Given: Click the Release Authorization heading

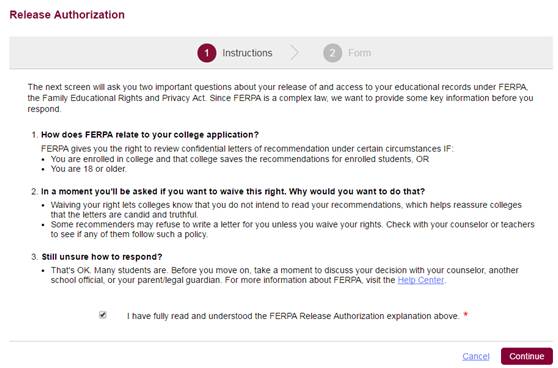Looking at the screenshot, I should [x=67, y=15].
